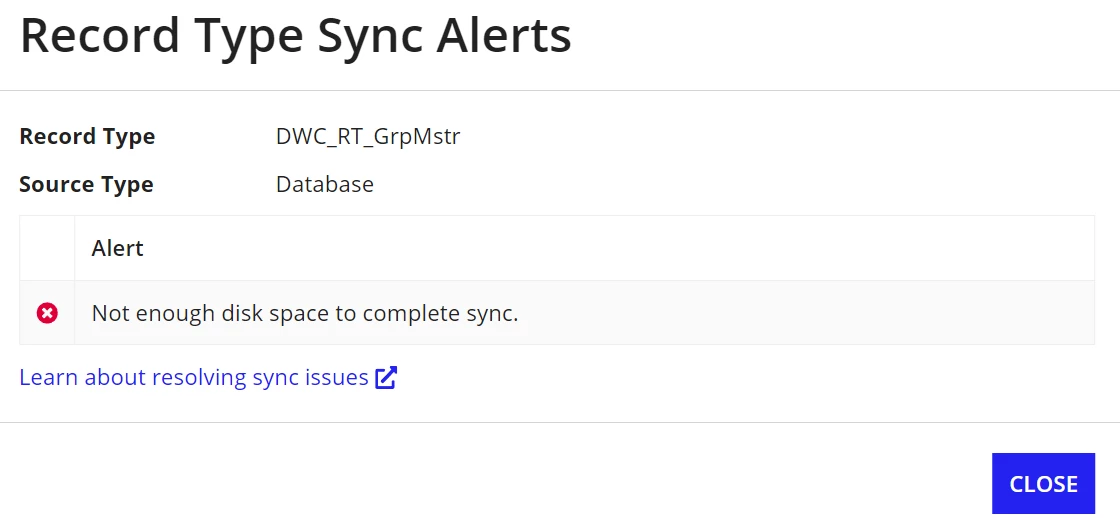Dismiss dialog with the CLOSE button
The width and height of the screenshot is (1120, 524).
pyautogui.click(x=1043, y=483)
